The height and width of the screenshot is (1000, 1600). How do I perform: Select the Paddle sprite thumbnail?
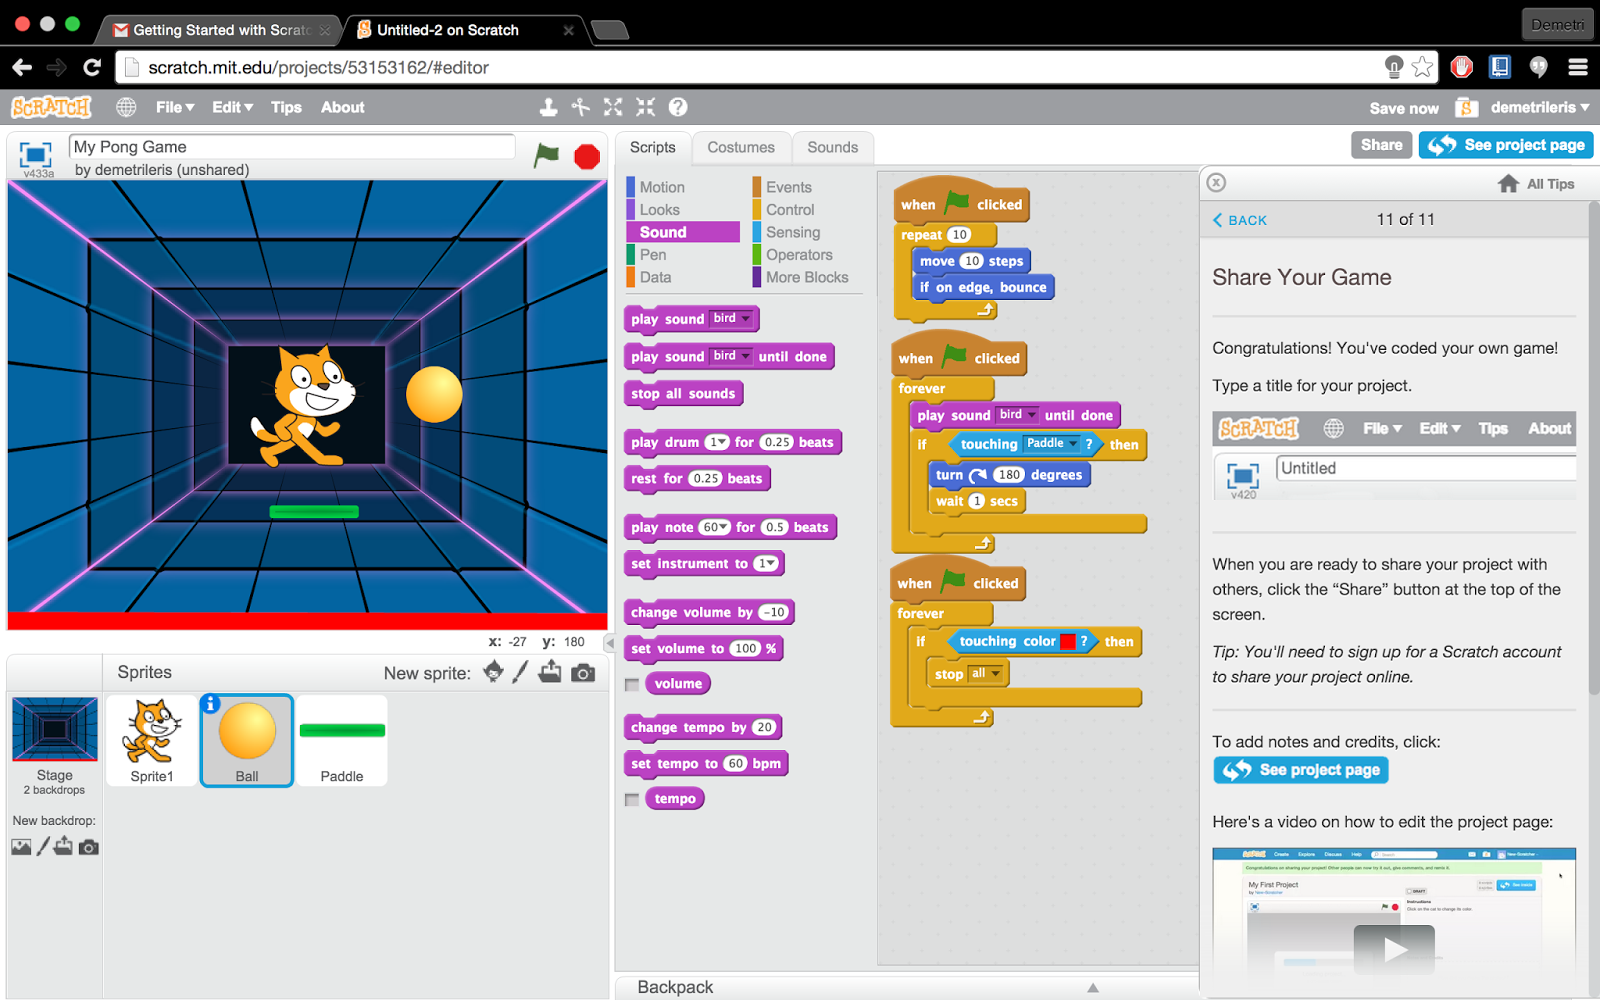pos(342,741)
